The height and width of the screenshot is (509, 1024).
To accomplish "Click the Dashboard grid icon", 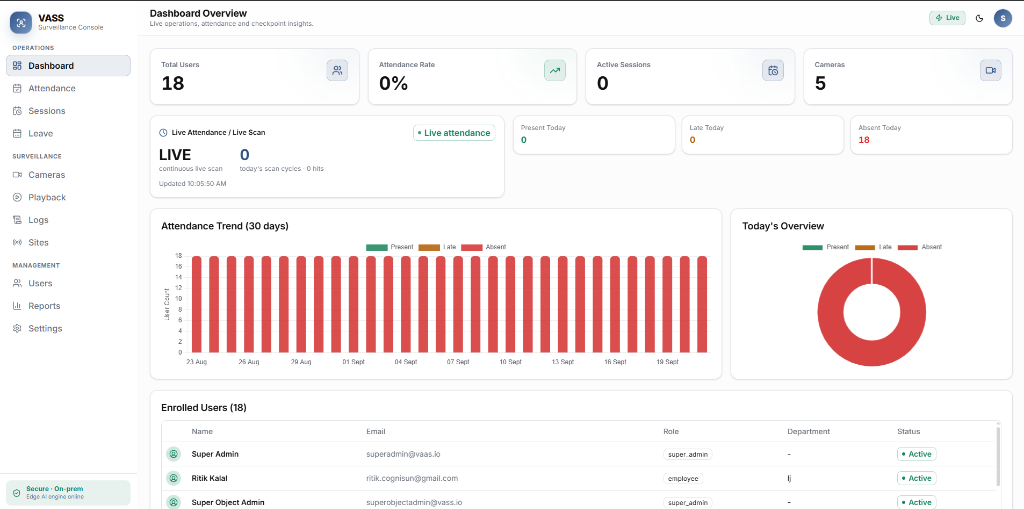I will [18, 65].
